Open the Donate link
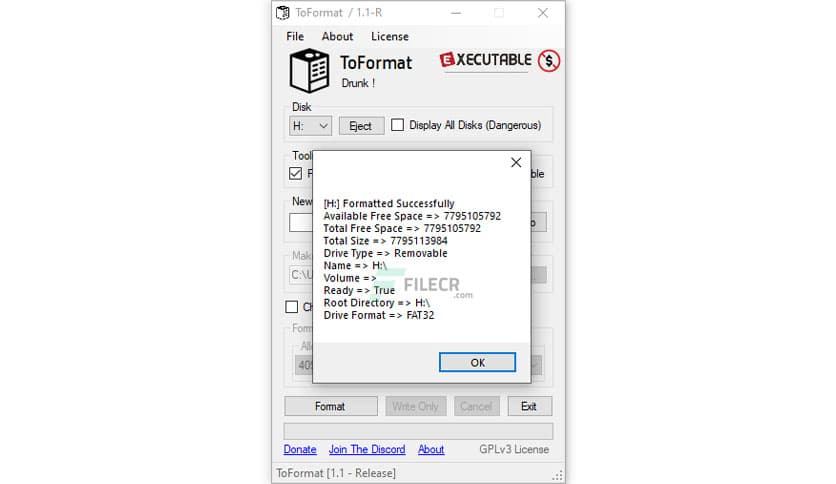Viewport: 836px width, 484px height. [x=300, y=449]
